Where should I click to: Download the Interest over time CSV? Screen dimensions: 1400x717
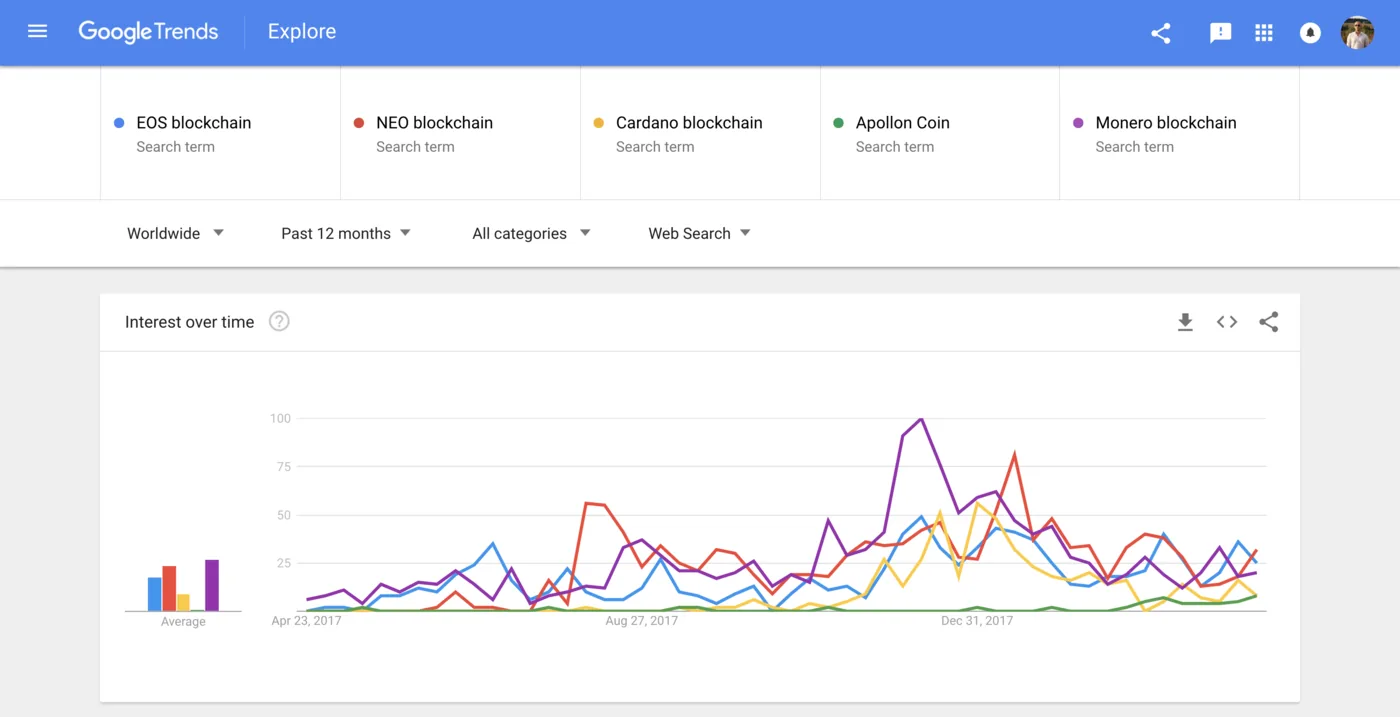tap(1185, 322)
